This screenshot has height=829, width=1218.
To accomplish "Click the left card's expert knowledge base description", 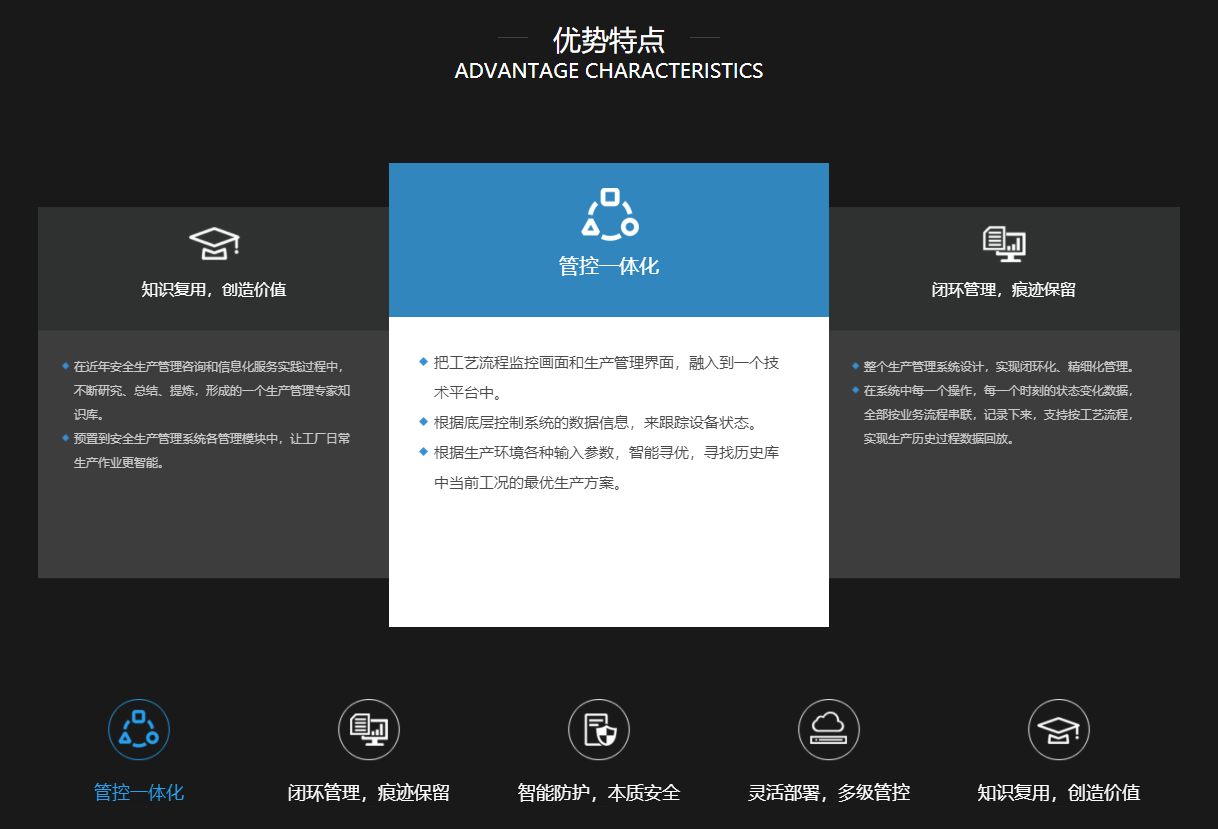I will (x=211, y=391).
